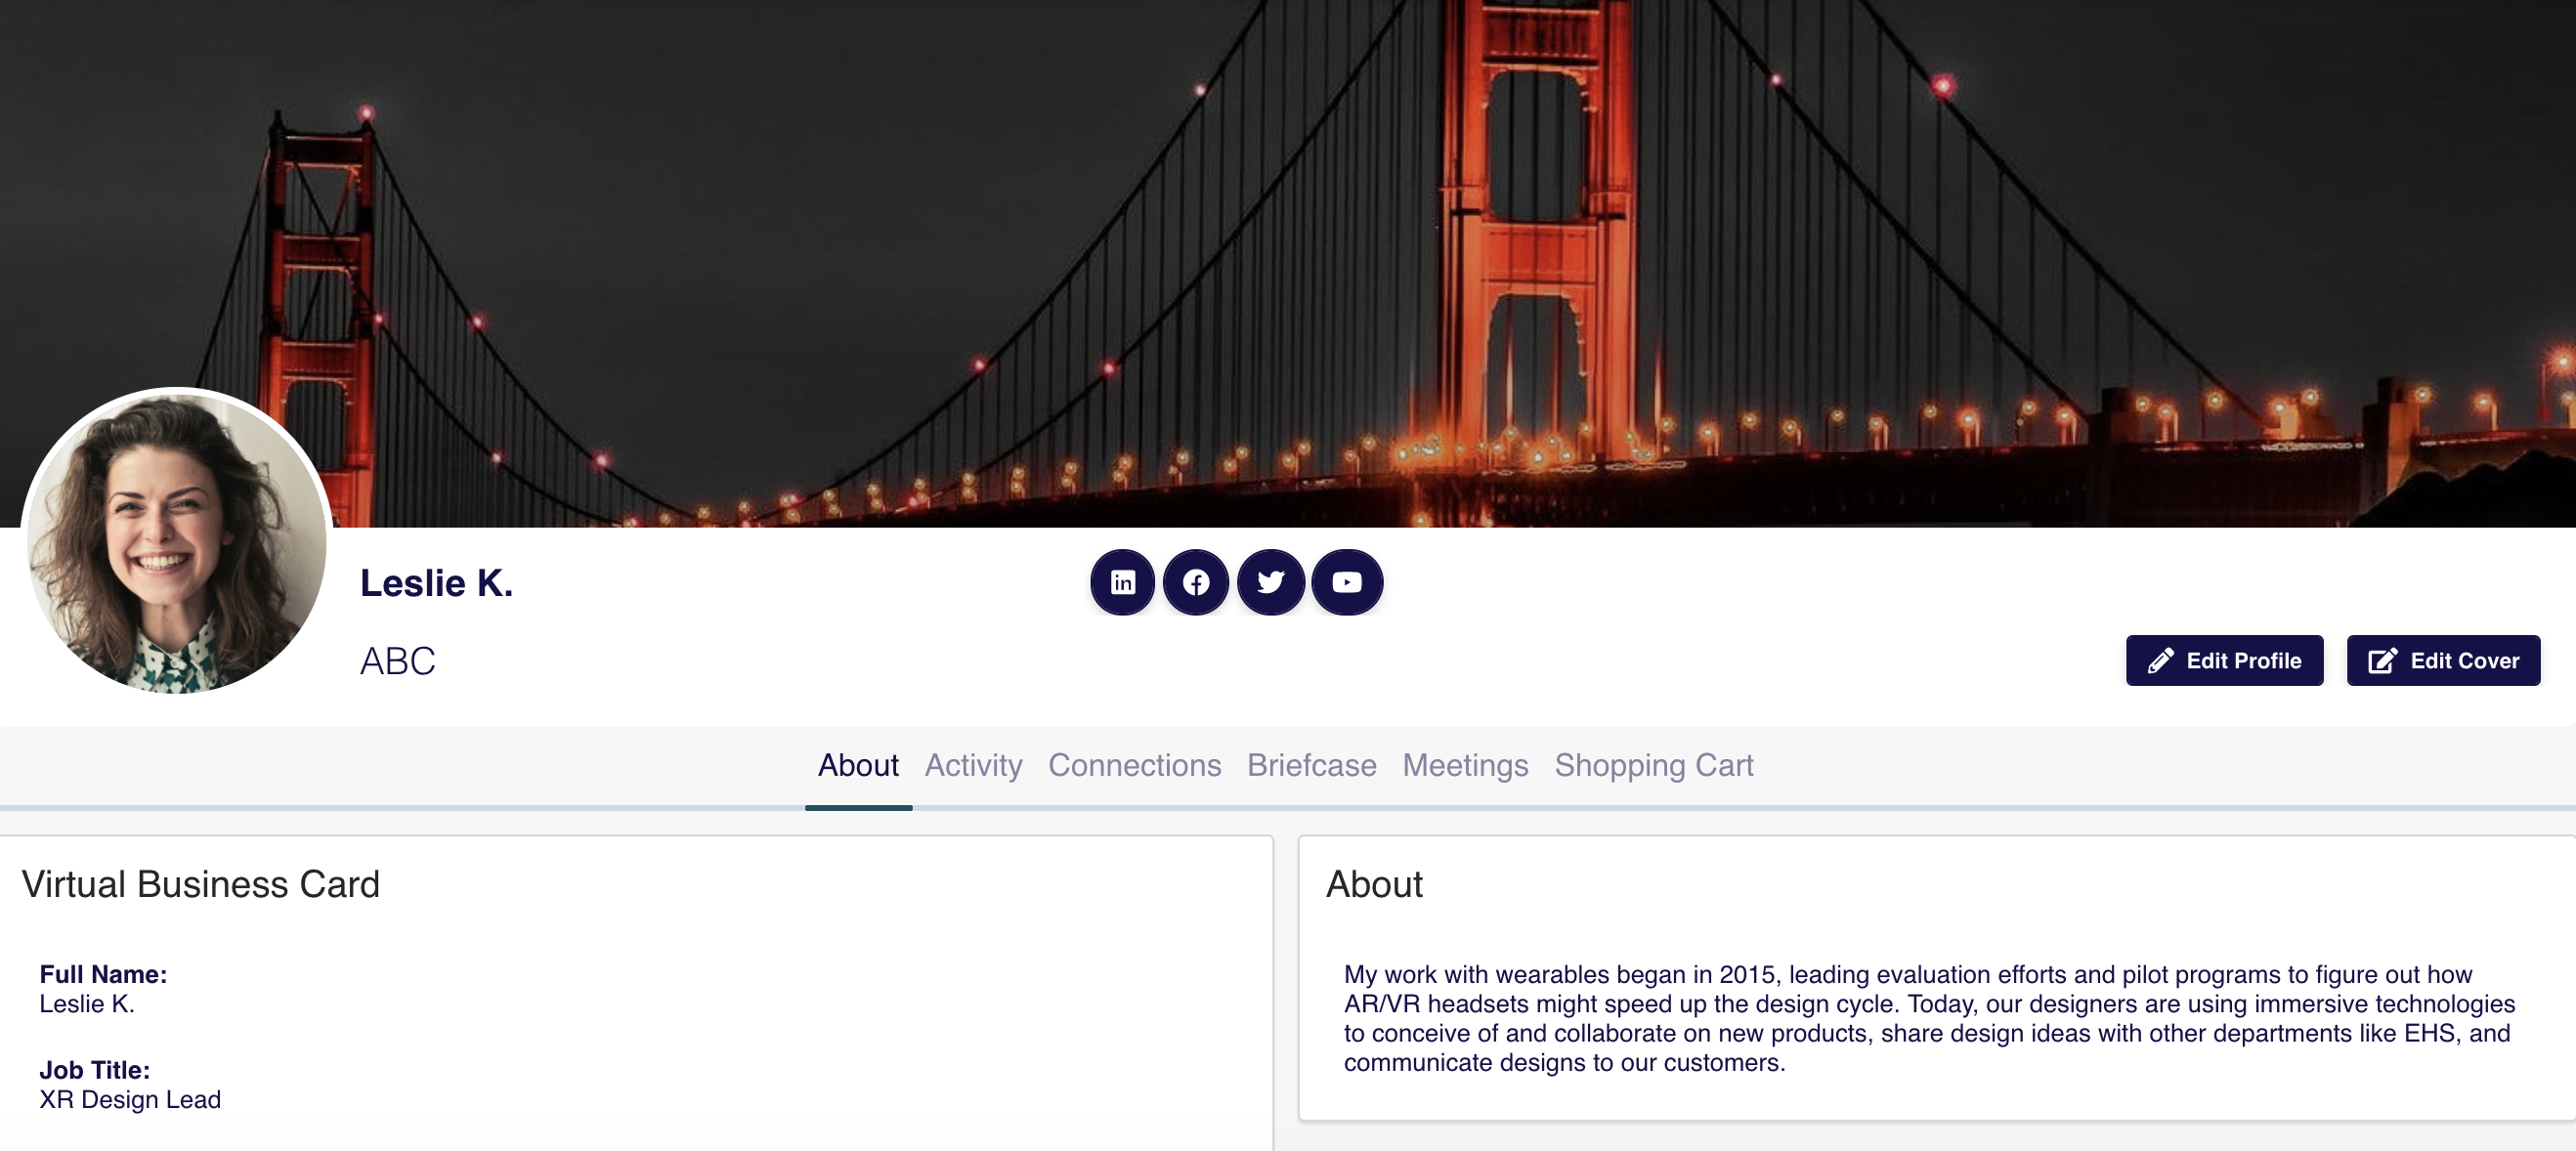View the Meetings tab
The height and width of the screenshot is (1151, 2576).
[1465, 765]
